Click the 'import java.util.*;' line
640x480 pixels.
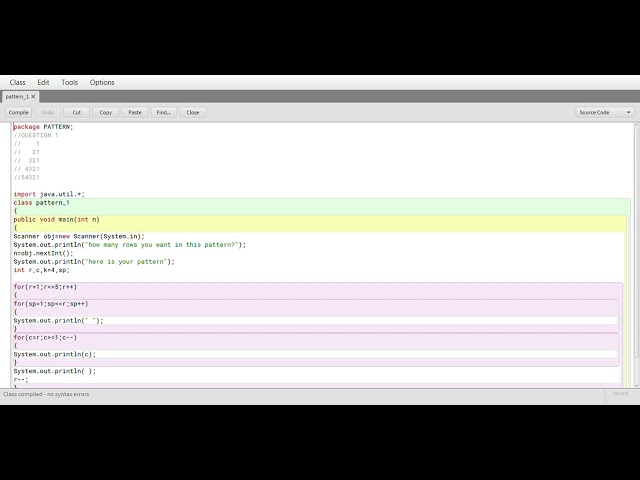[x=49, y=194]
